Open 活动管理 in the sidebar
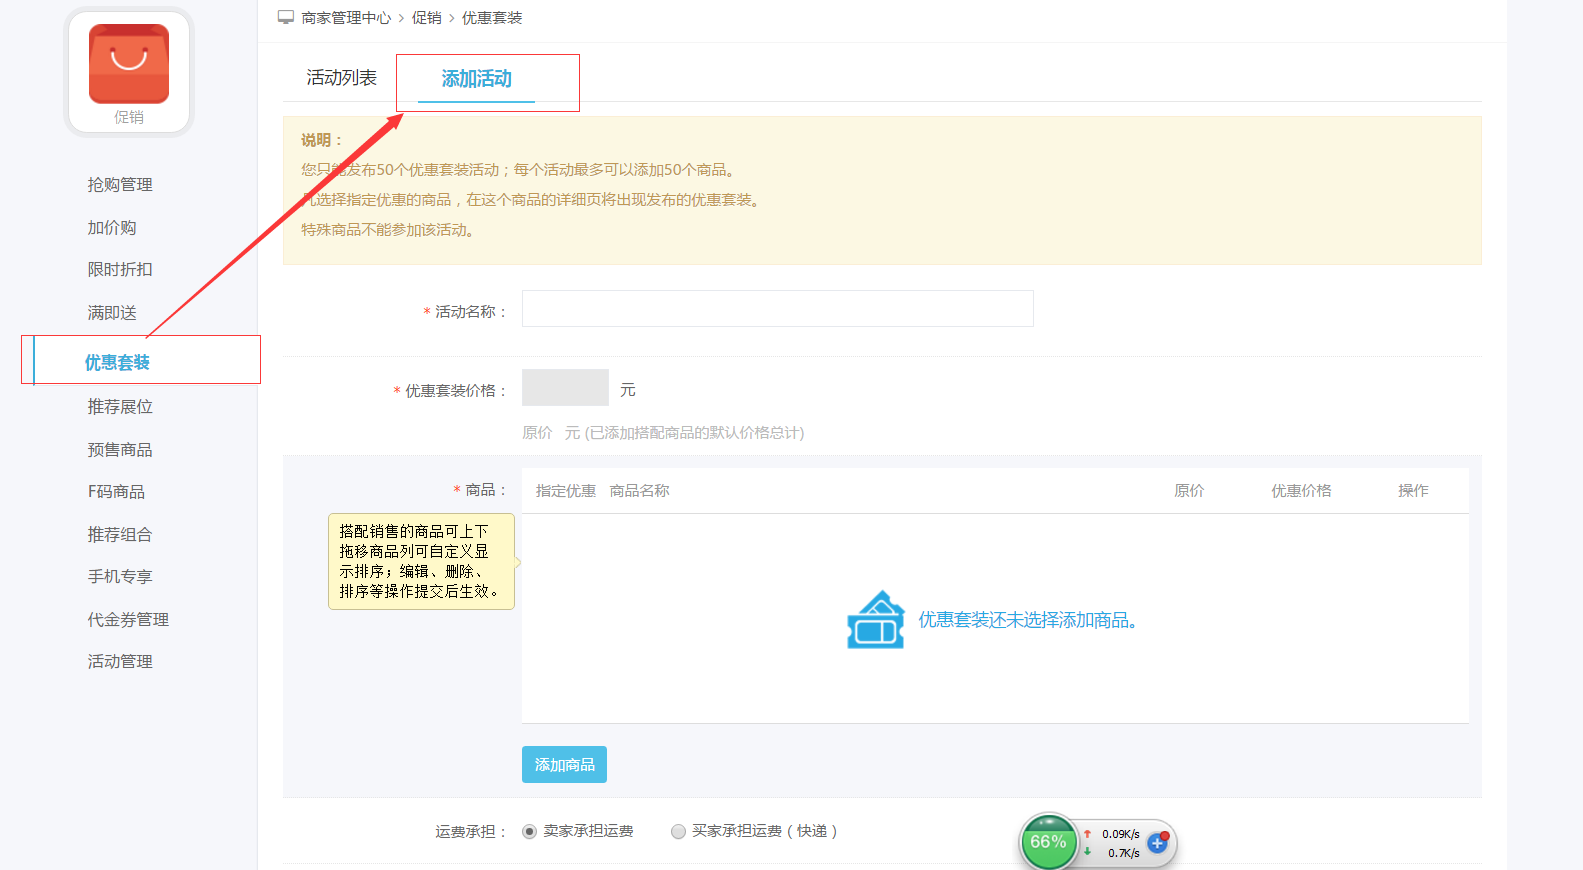This screenshot has height=870, width=1583. click(120, 662)
